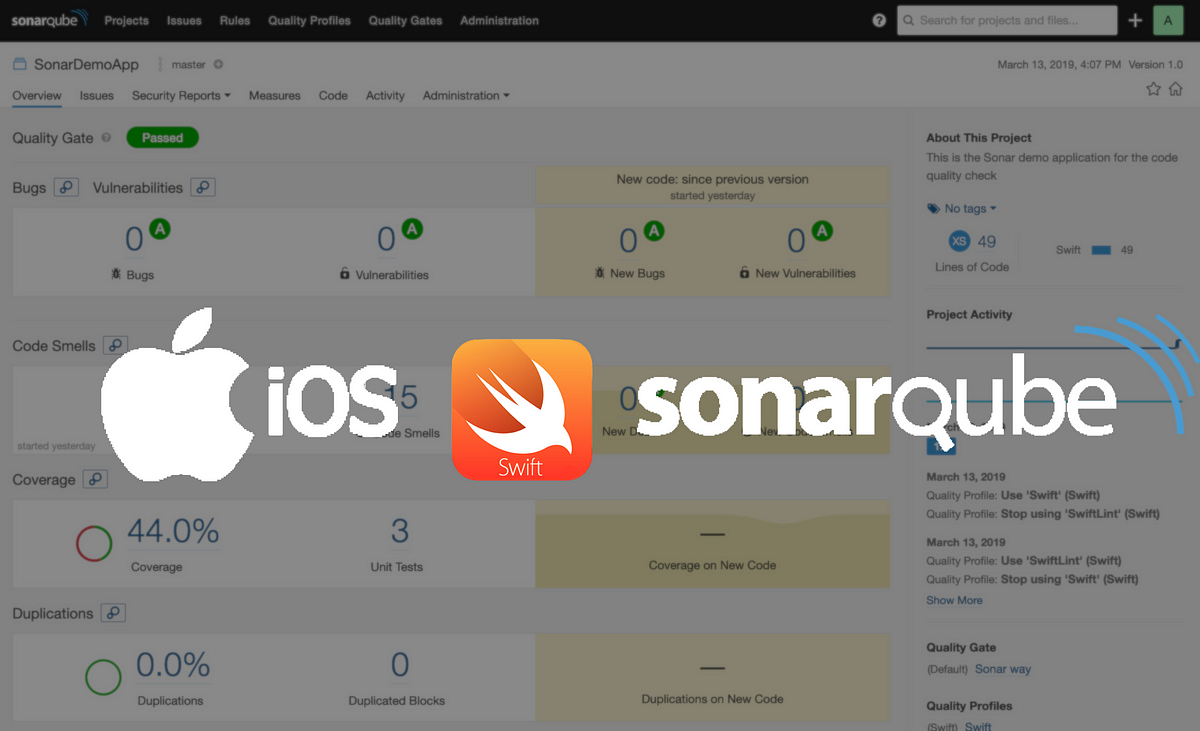
Task: Switch to the Activity tab
Action: (x=385, y=96)
